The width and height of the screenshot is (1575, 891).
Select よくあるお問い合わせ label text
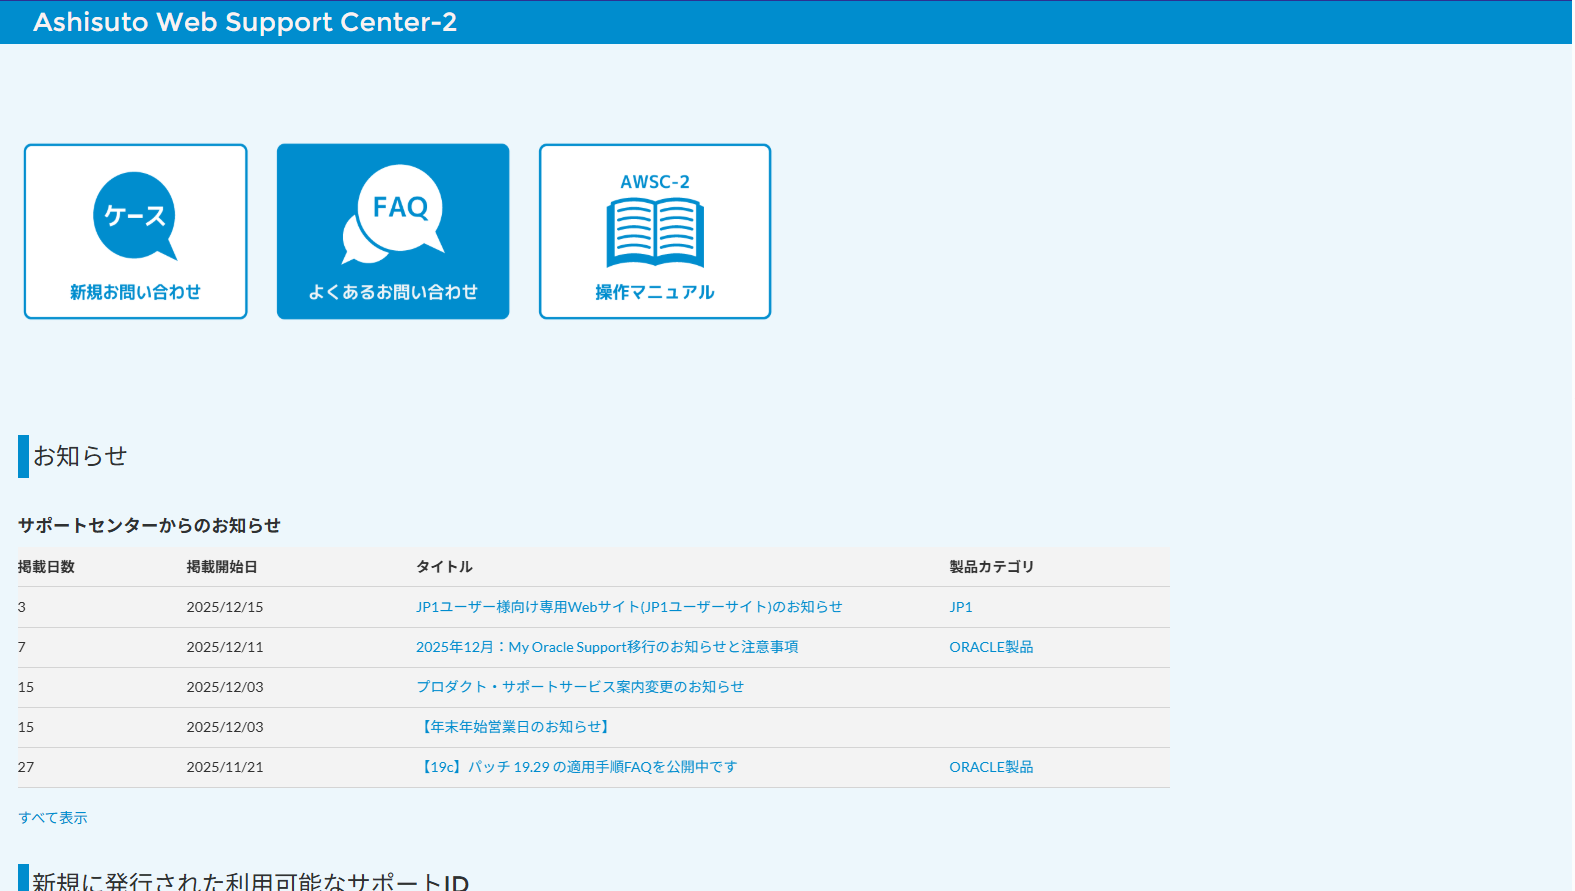(x=393, y=292)
